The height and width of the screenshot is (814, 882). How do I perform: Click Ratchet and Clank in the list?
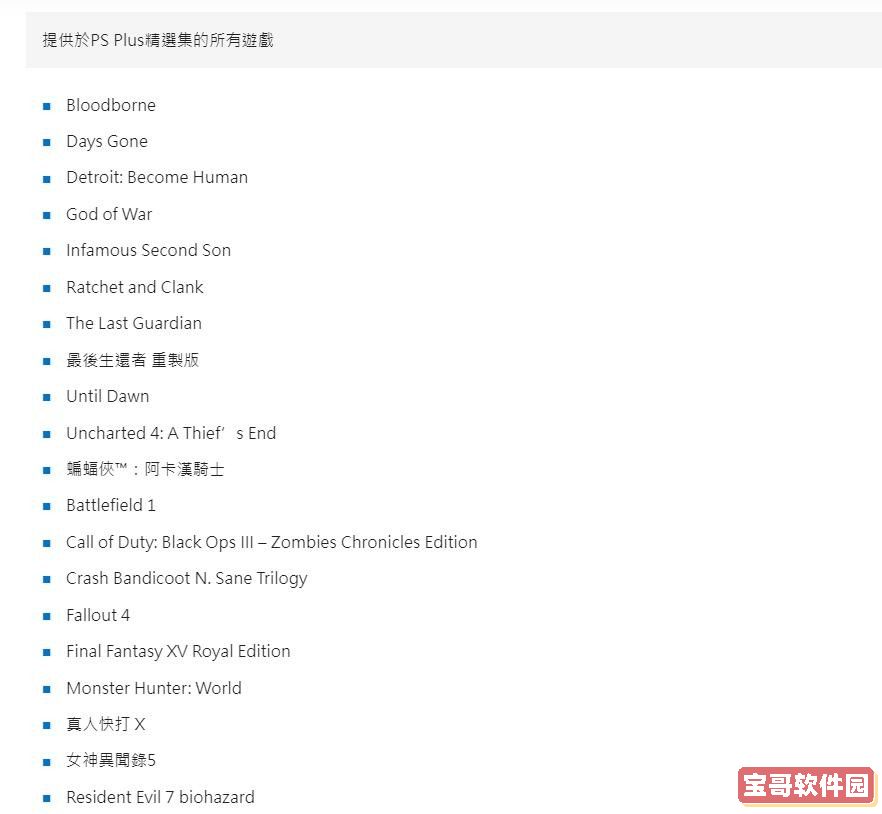(135, 287)
